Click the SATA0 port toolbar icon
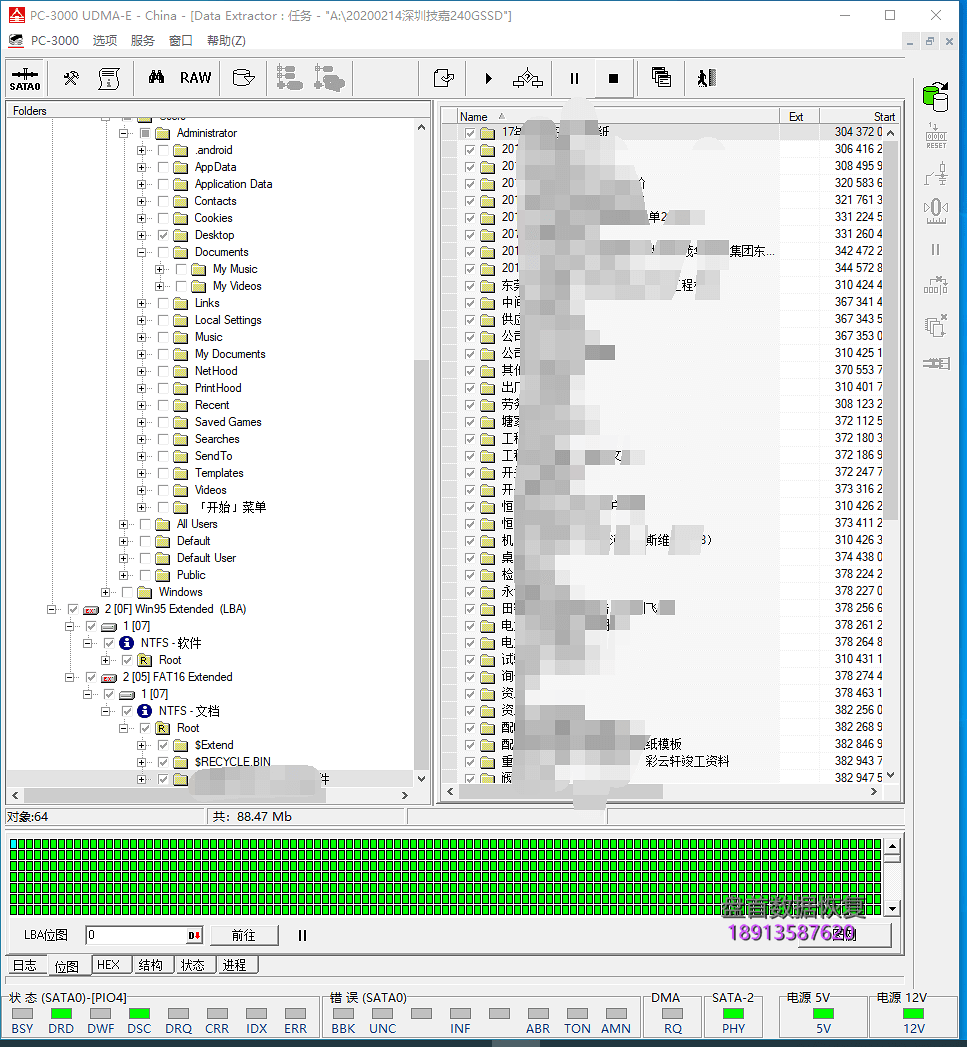This screenshot has width=967, height=1047. click(25, 79)
